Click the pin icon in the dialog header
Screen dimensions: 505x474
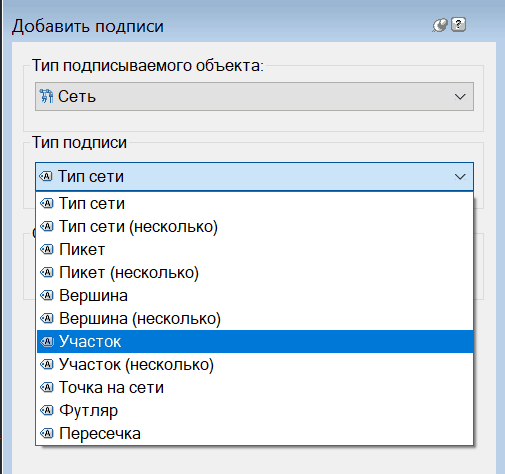pos(440,25)
